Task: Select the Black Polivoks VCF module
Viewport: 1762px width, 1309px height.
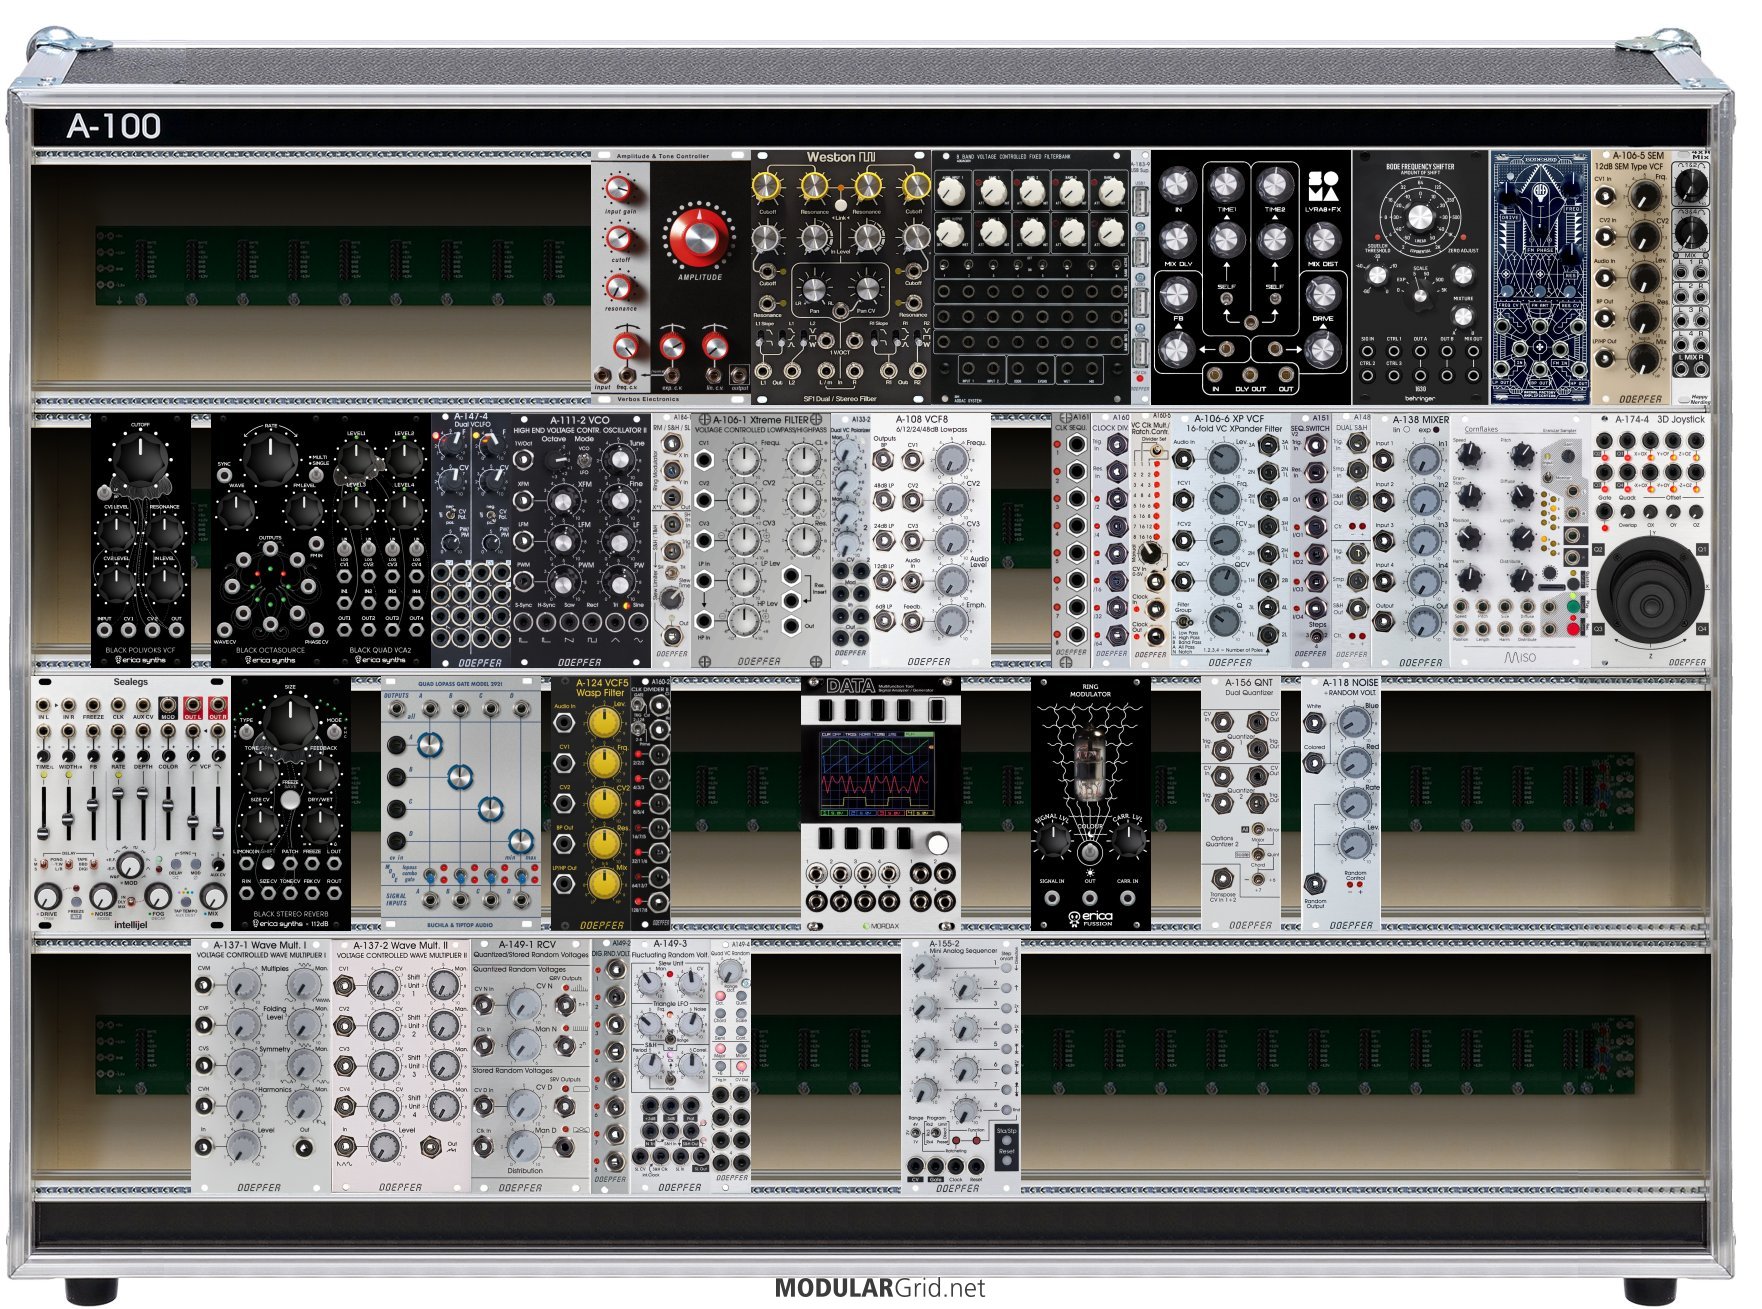Action: point(141,541)
